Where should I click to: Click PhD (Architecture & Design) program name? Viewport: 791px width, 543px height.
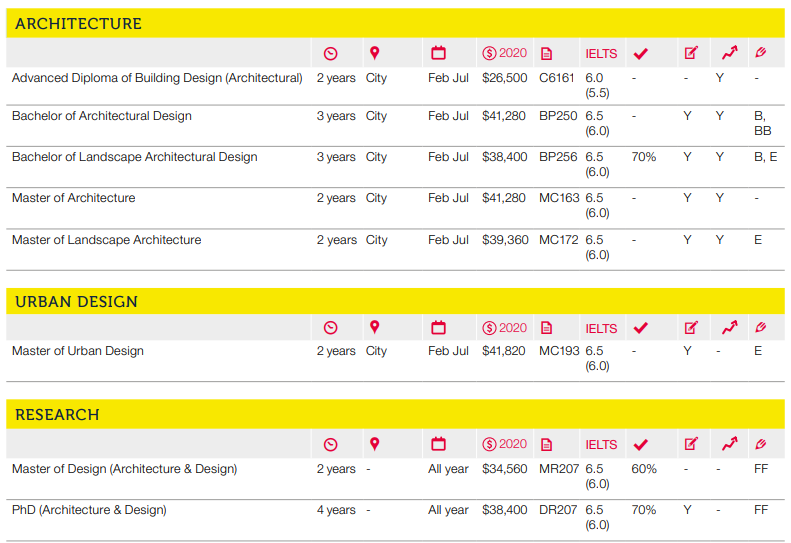click(x=89, y=510)
